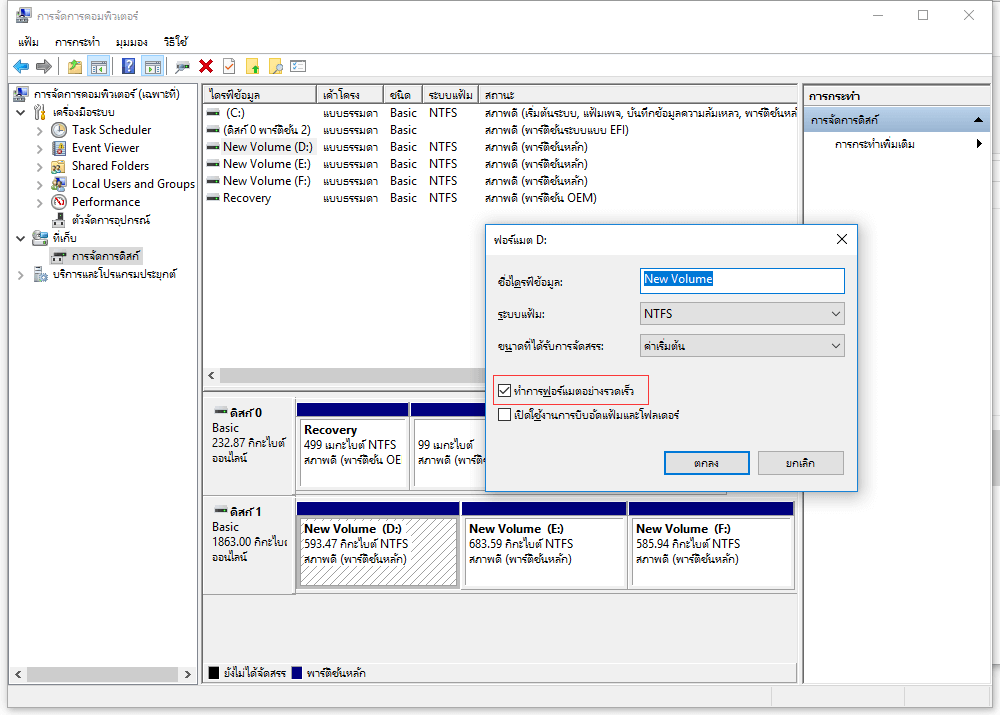Click the blue Back arrow in toolbar
This screenshot has width=1000, height=715.
20,66
